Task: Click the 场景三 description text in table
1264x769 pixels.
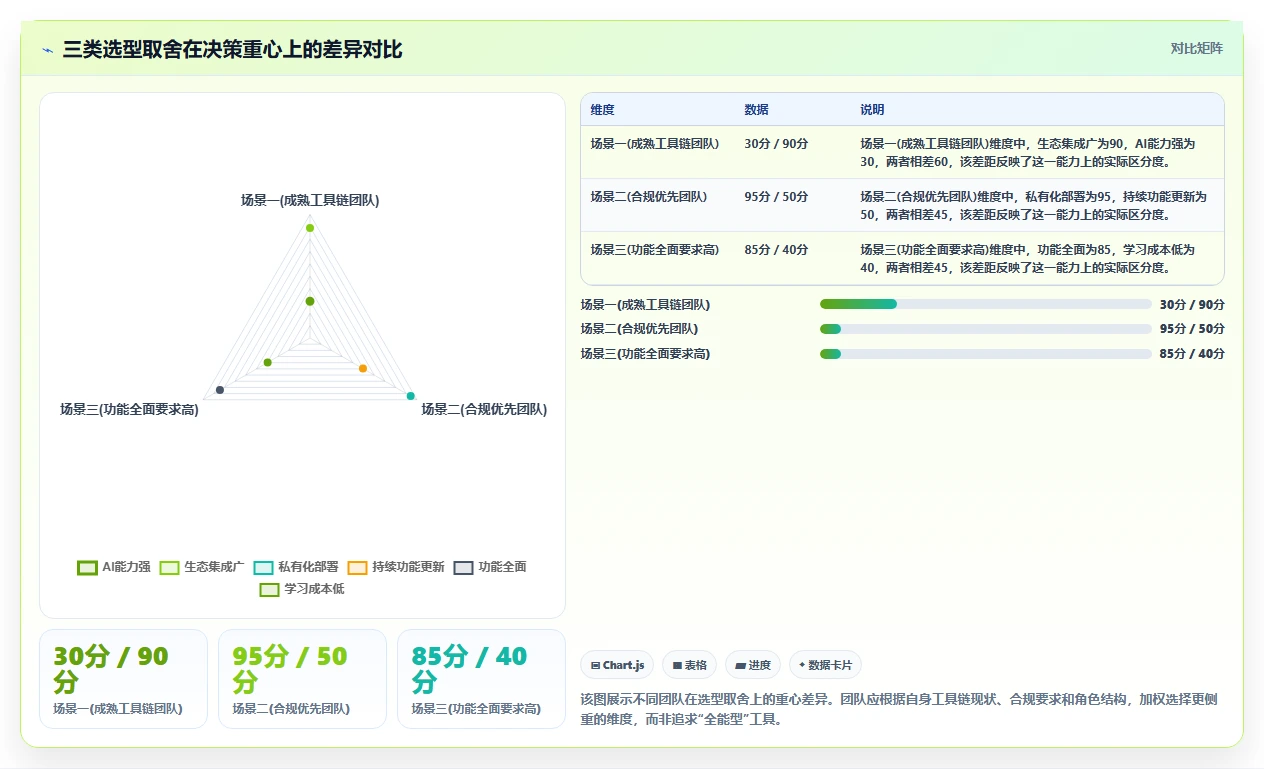Action: pyautogui.click(x=1028, y=259)
